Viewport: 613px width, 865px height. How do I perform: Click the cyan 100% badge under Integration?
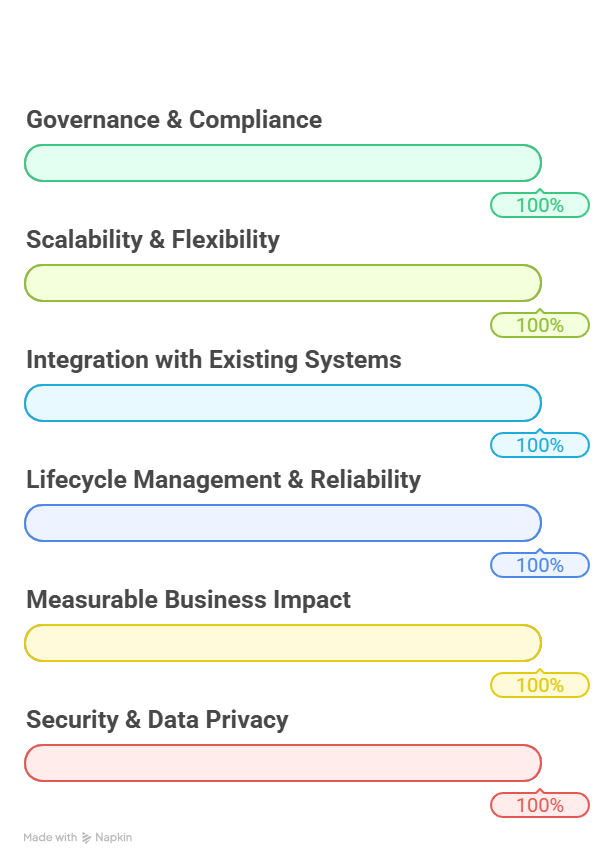(540, 445)
